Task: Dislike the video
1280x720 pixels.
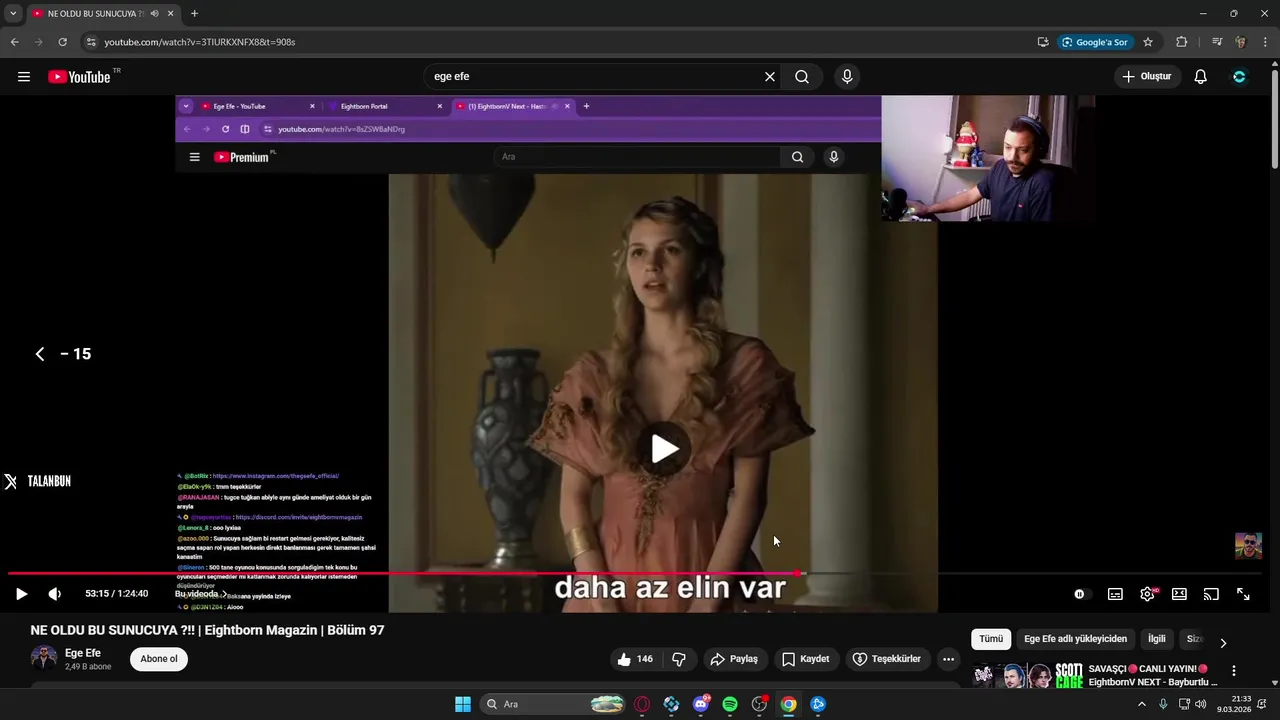Action: pyautogui.click(x=679, y=659)
